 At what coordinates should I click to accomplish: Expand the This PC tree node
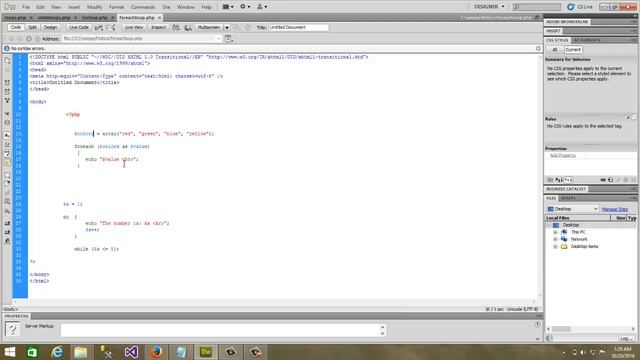[x=555, y=232]
